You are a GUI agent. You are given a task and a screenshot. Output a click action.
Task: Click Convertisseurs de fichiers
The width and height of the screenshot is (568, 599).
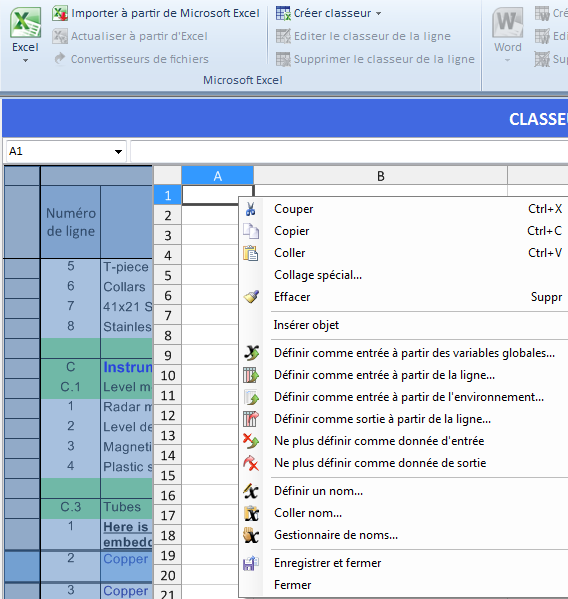[140, 59]
